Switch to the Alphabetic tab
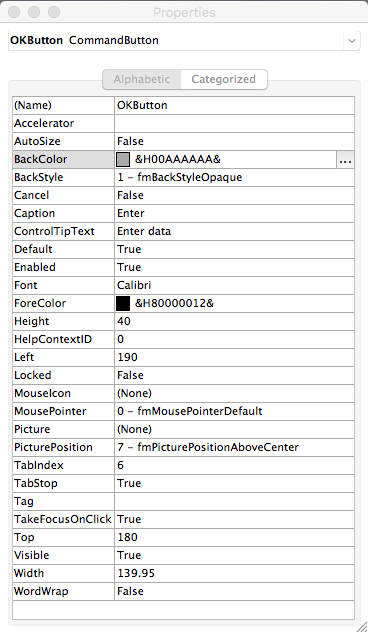The height and width of the screenshot is (633, 368). coord(142,79)
